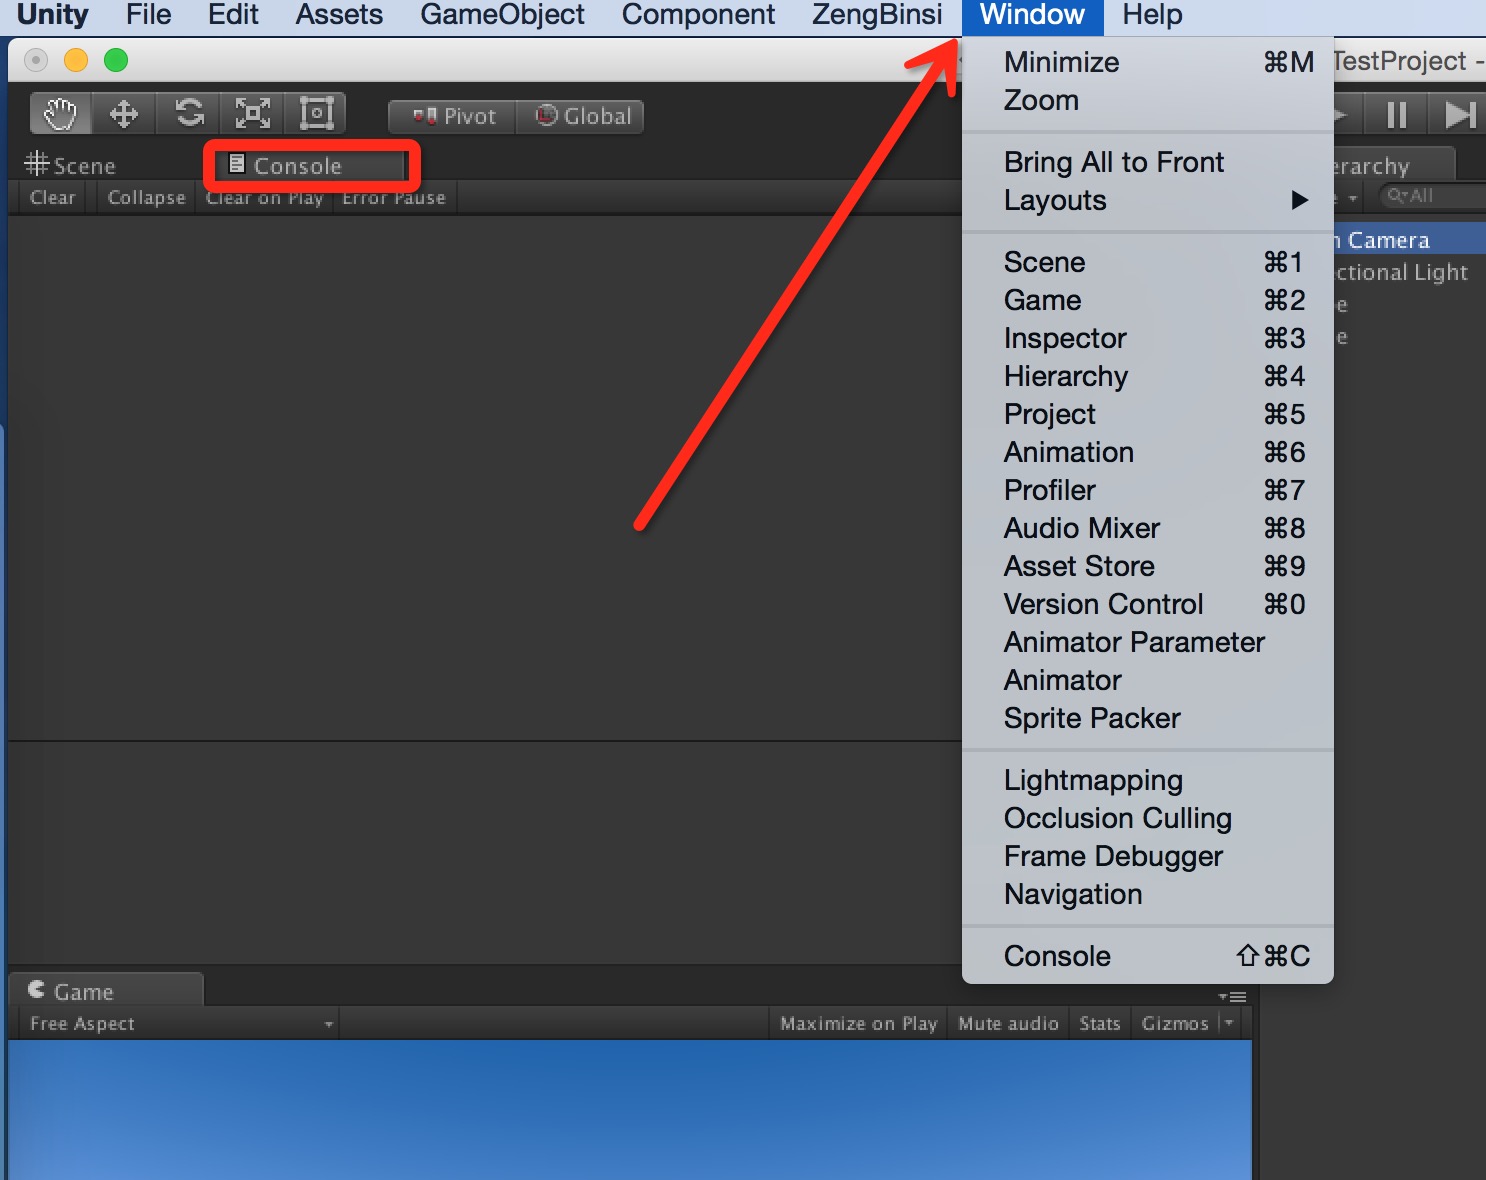
Task: Click the Hierarchy search field
Action: [1433, 196]
